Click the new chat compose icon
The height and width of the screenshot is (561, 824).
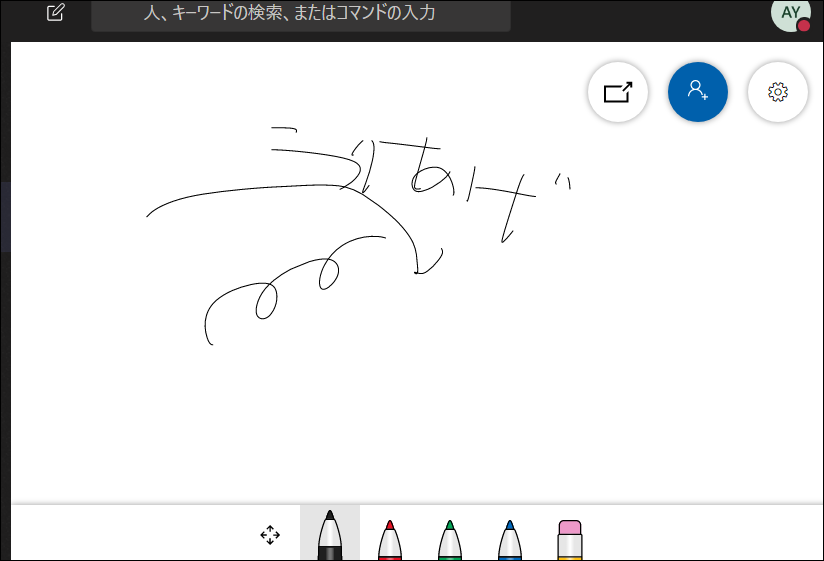coord(55,12)
